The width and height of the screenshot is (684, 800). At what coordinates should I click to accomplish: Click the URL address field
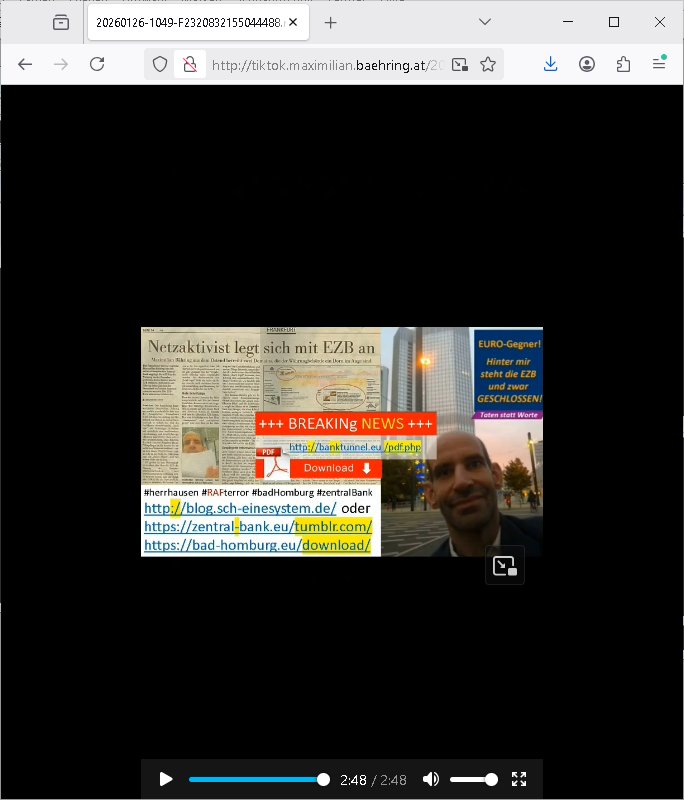click(320, 65)
